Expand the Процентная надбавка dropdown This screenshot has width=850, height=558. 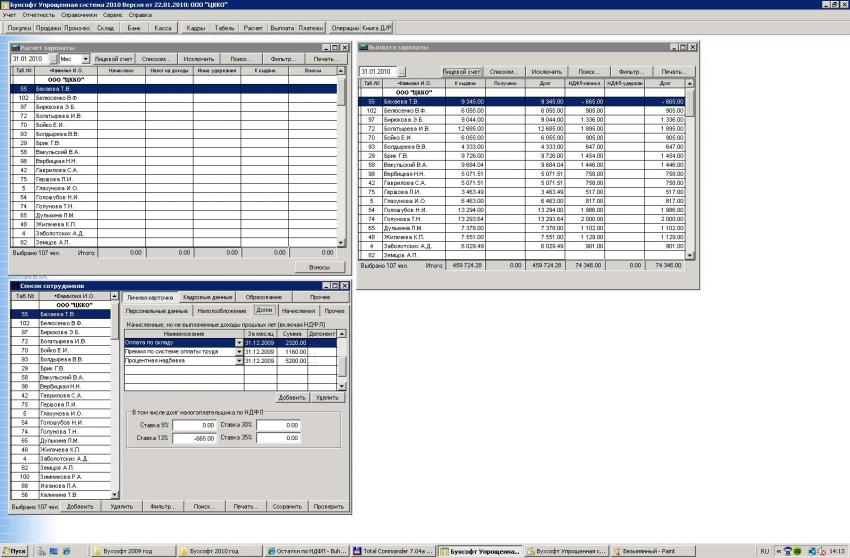click(239, 361)
